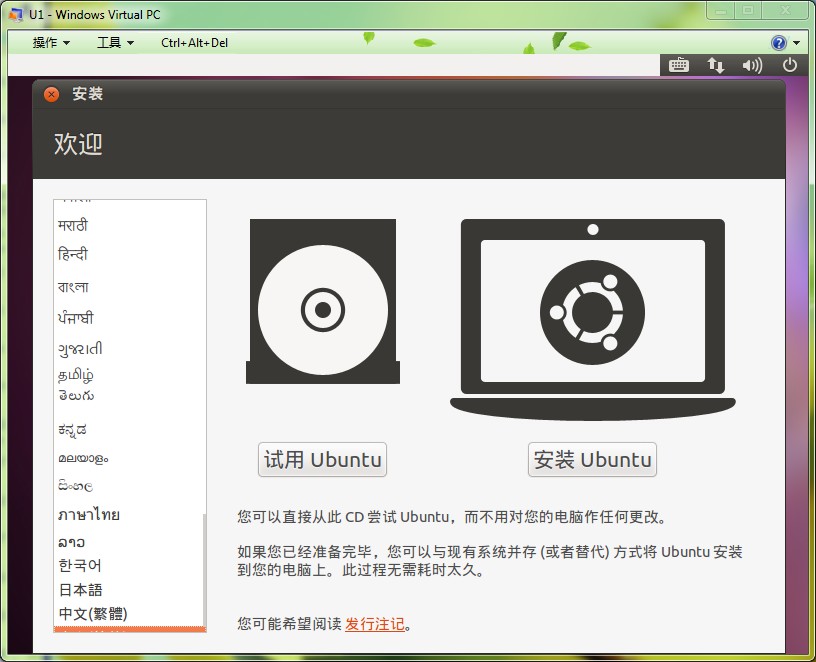Close the 安装 installer window
Viewport: 816px width, 662px height.
(51, 94)
